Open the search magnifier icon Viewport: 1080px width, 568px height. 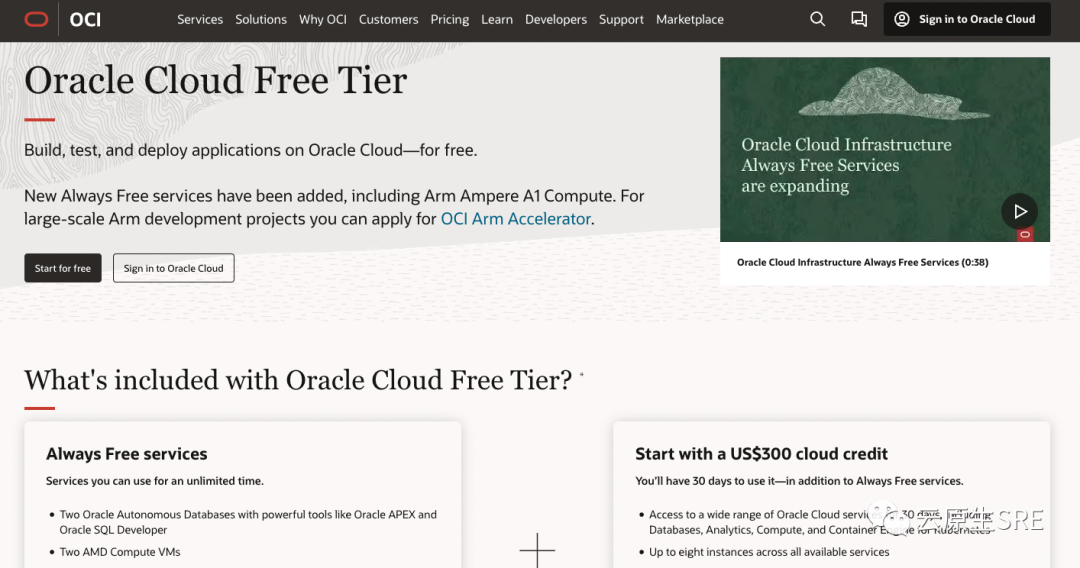tap(817, 19)
